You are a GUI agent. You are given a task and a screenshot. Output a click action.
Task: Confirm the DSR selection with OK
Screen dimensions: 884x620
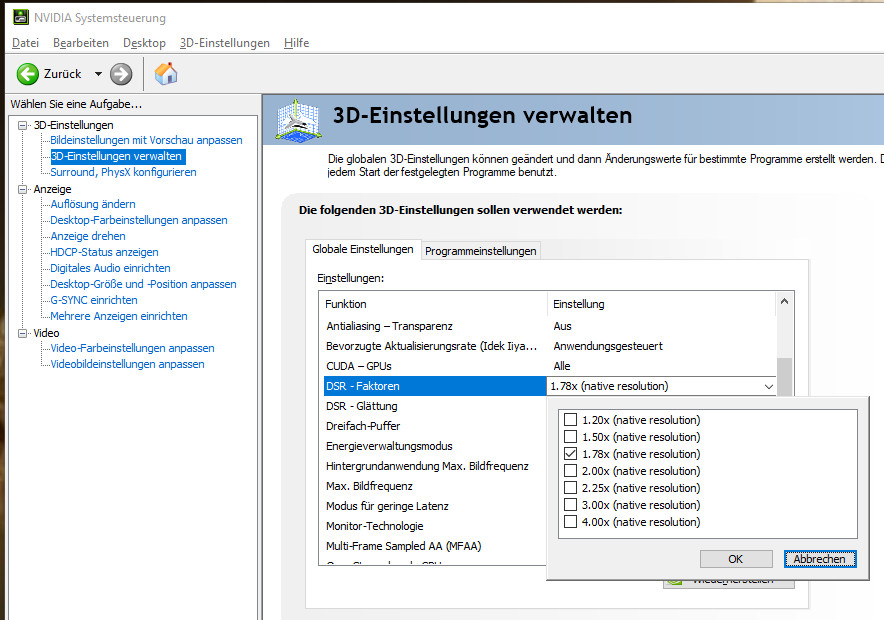click(735, 559)
